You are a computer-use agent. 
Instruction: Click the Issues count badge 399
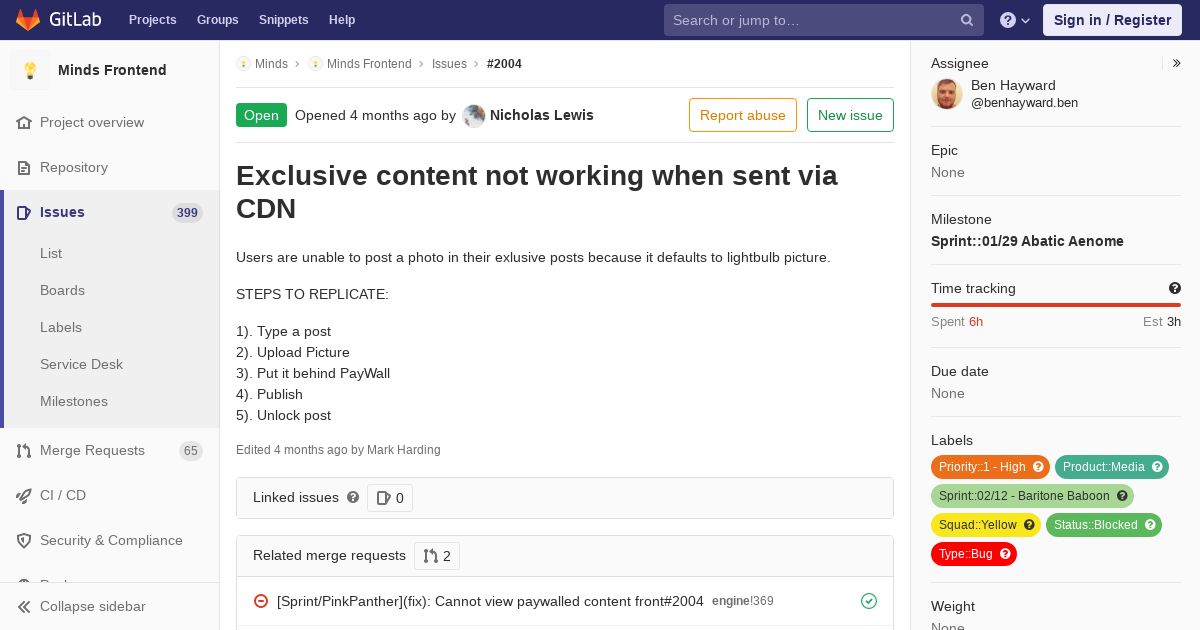click(187, 213)
